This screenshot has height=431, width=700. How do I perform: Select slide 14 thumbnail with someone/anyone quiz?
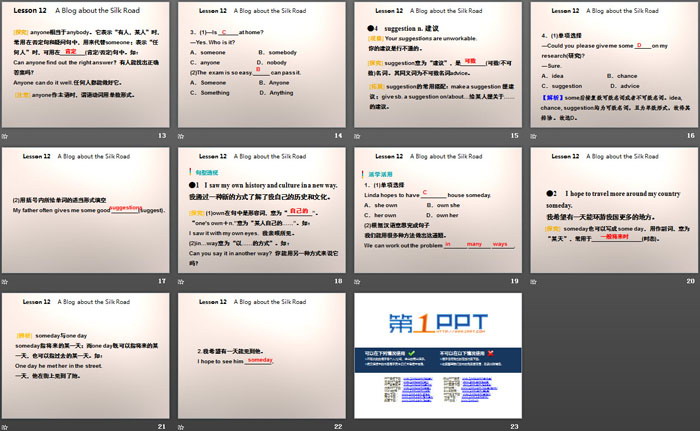coord(262,65)
